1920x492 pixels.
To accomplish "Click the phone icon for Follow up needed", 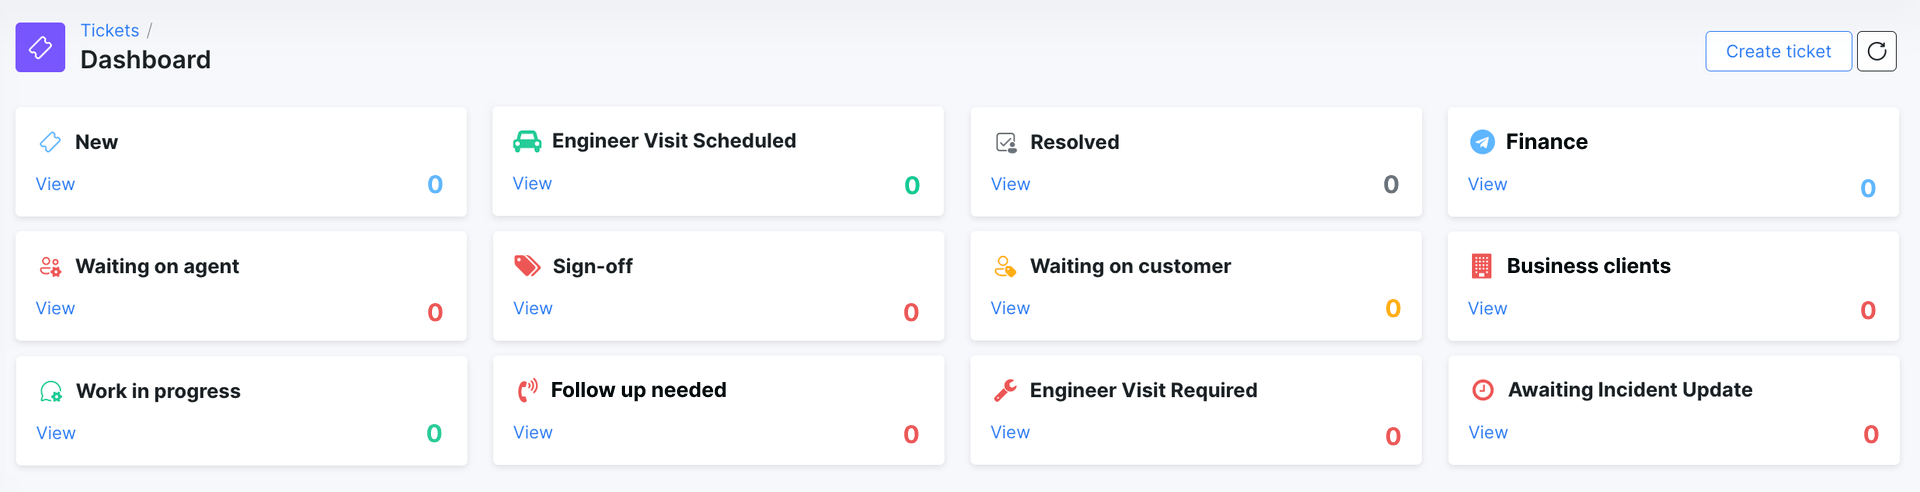I will pos(527,390).
